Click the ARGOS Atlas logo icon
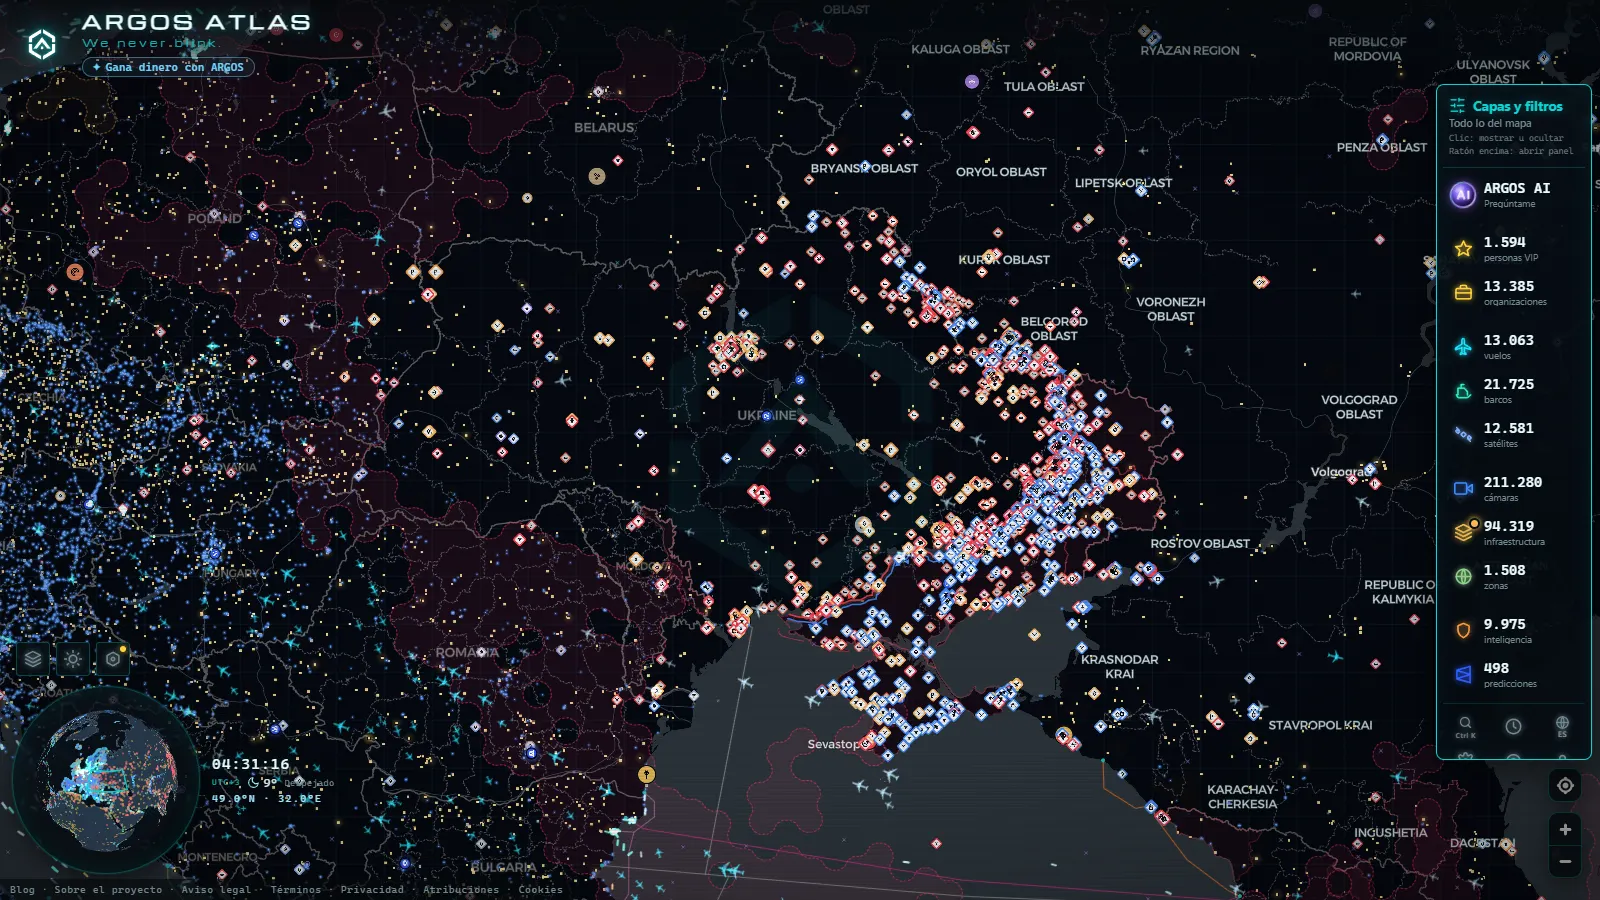This screenshot has width=1600, height=900. [x=42, y=44]
